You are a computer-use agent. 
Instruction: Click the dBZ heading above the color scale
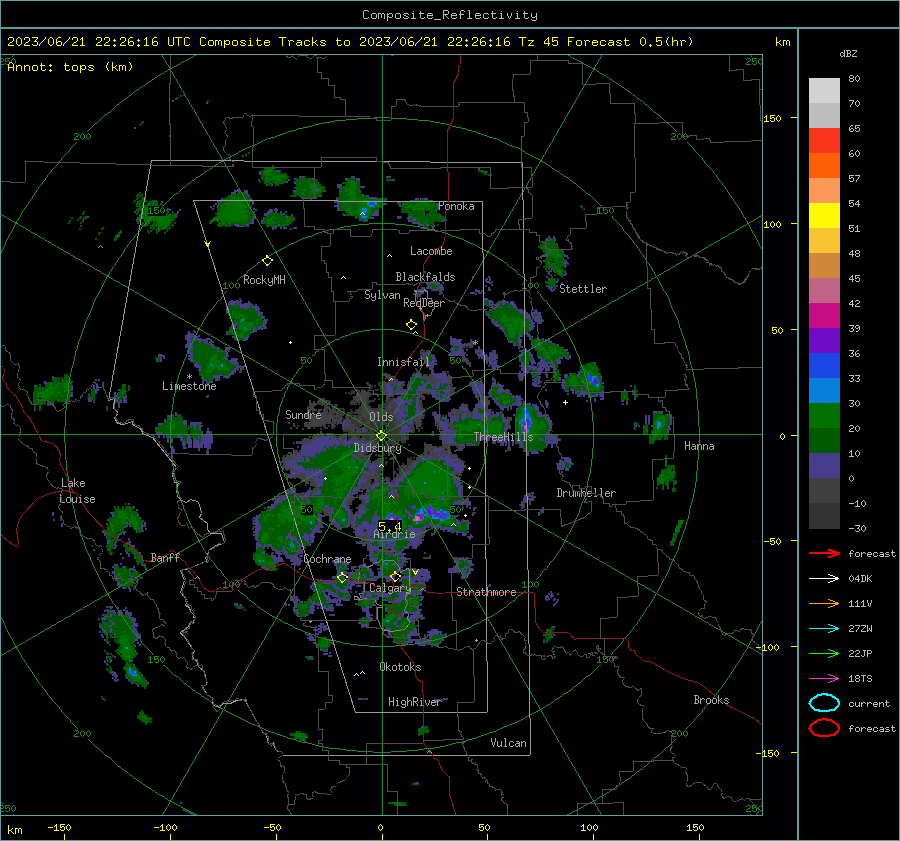[x=848, y=54]
